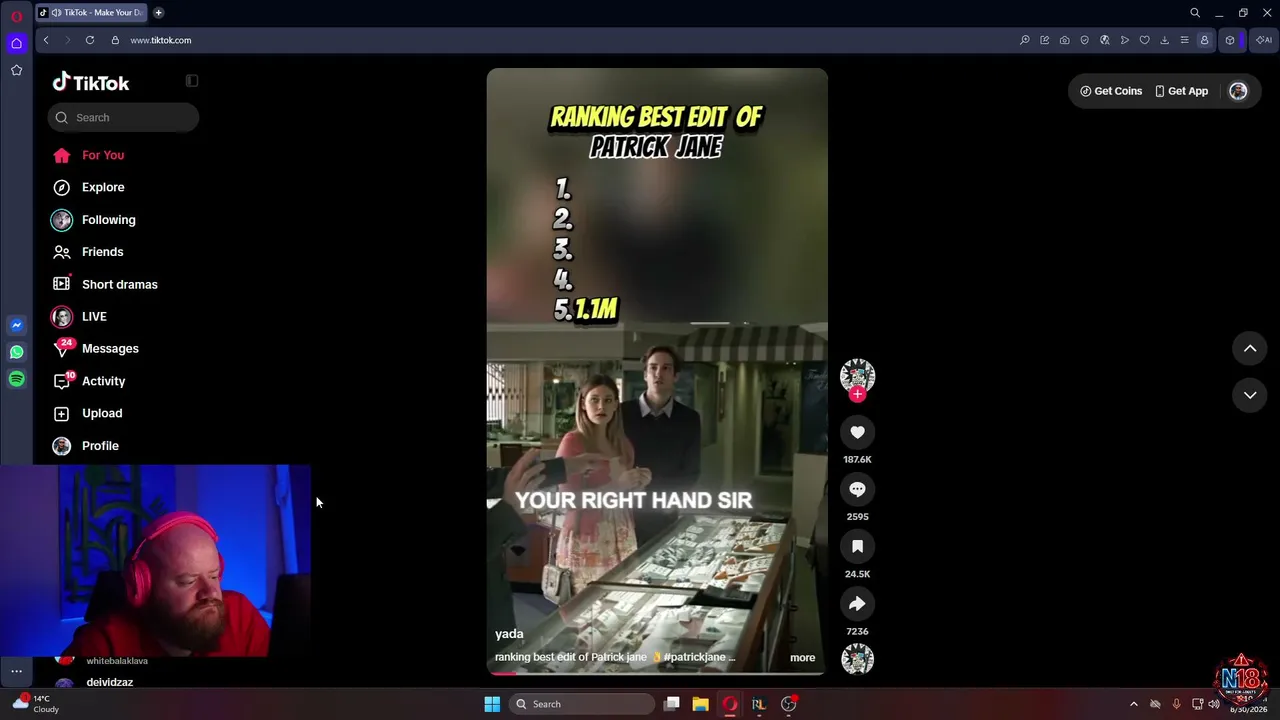Translate the page with globe icon
This screenshot has width=1280, height=720.
click(x=1105, y=40)
